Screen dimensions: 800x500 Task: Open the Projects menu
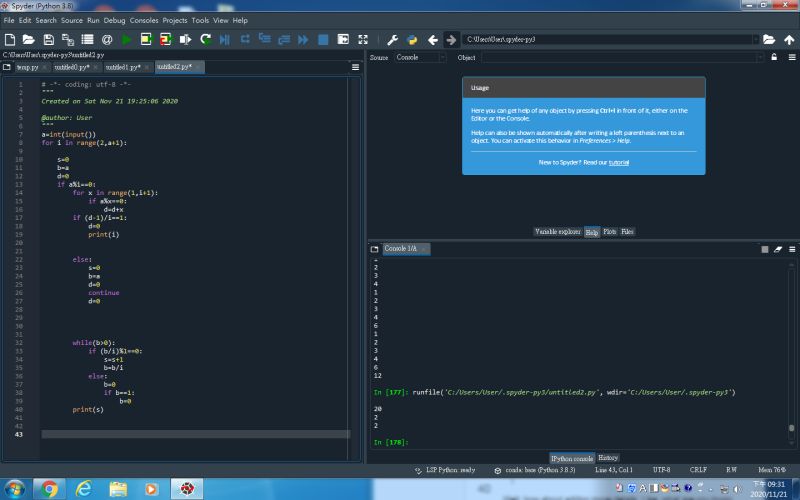(175, 20)
